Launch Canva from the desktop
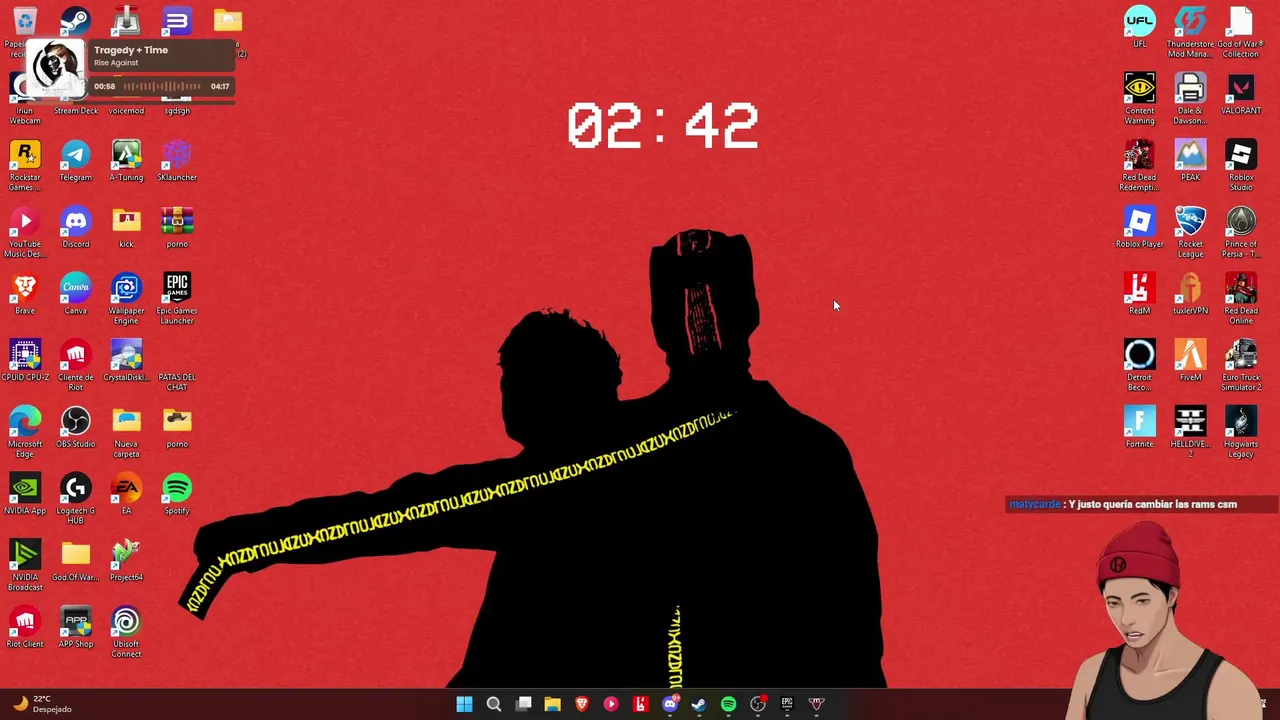This screenshot has height=720, width=1280. pos(75,295)
